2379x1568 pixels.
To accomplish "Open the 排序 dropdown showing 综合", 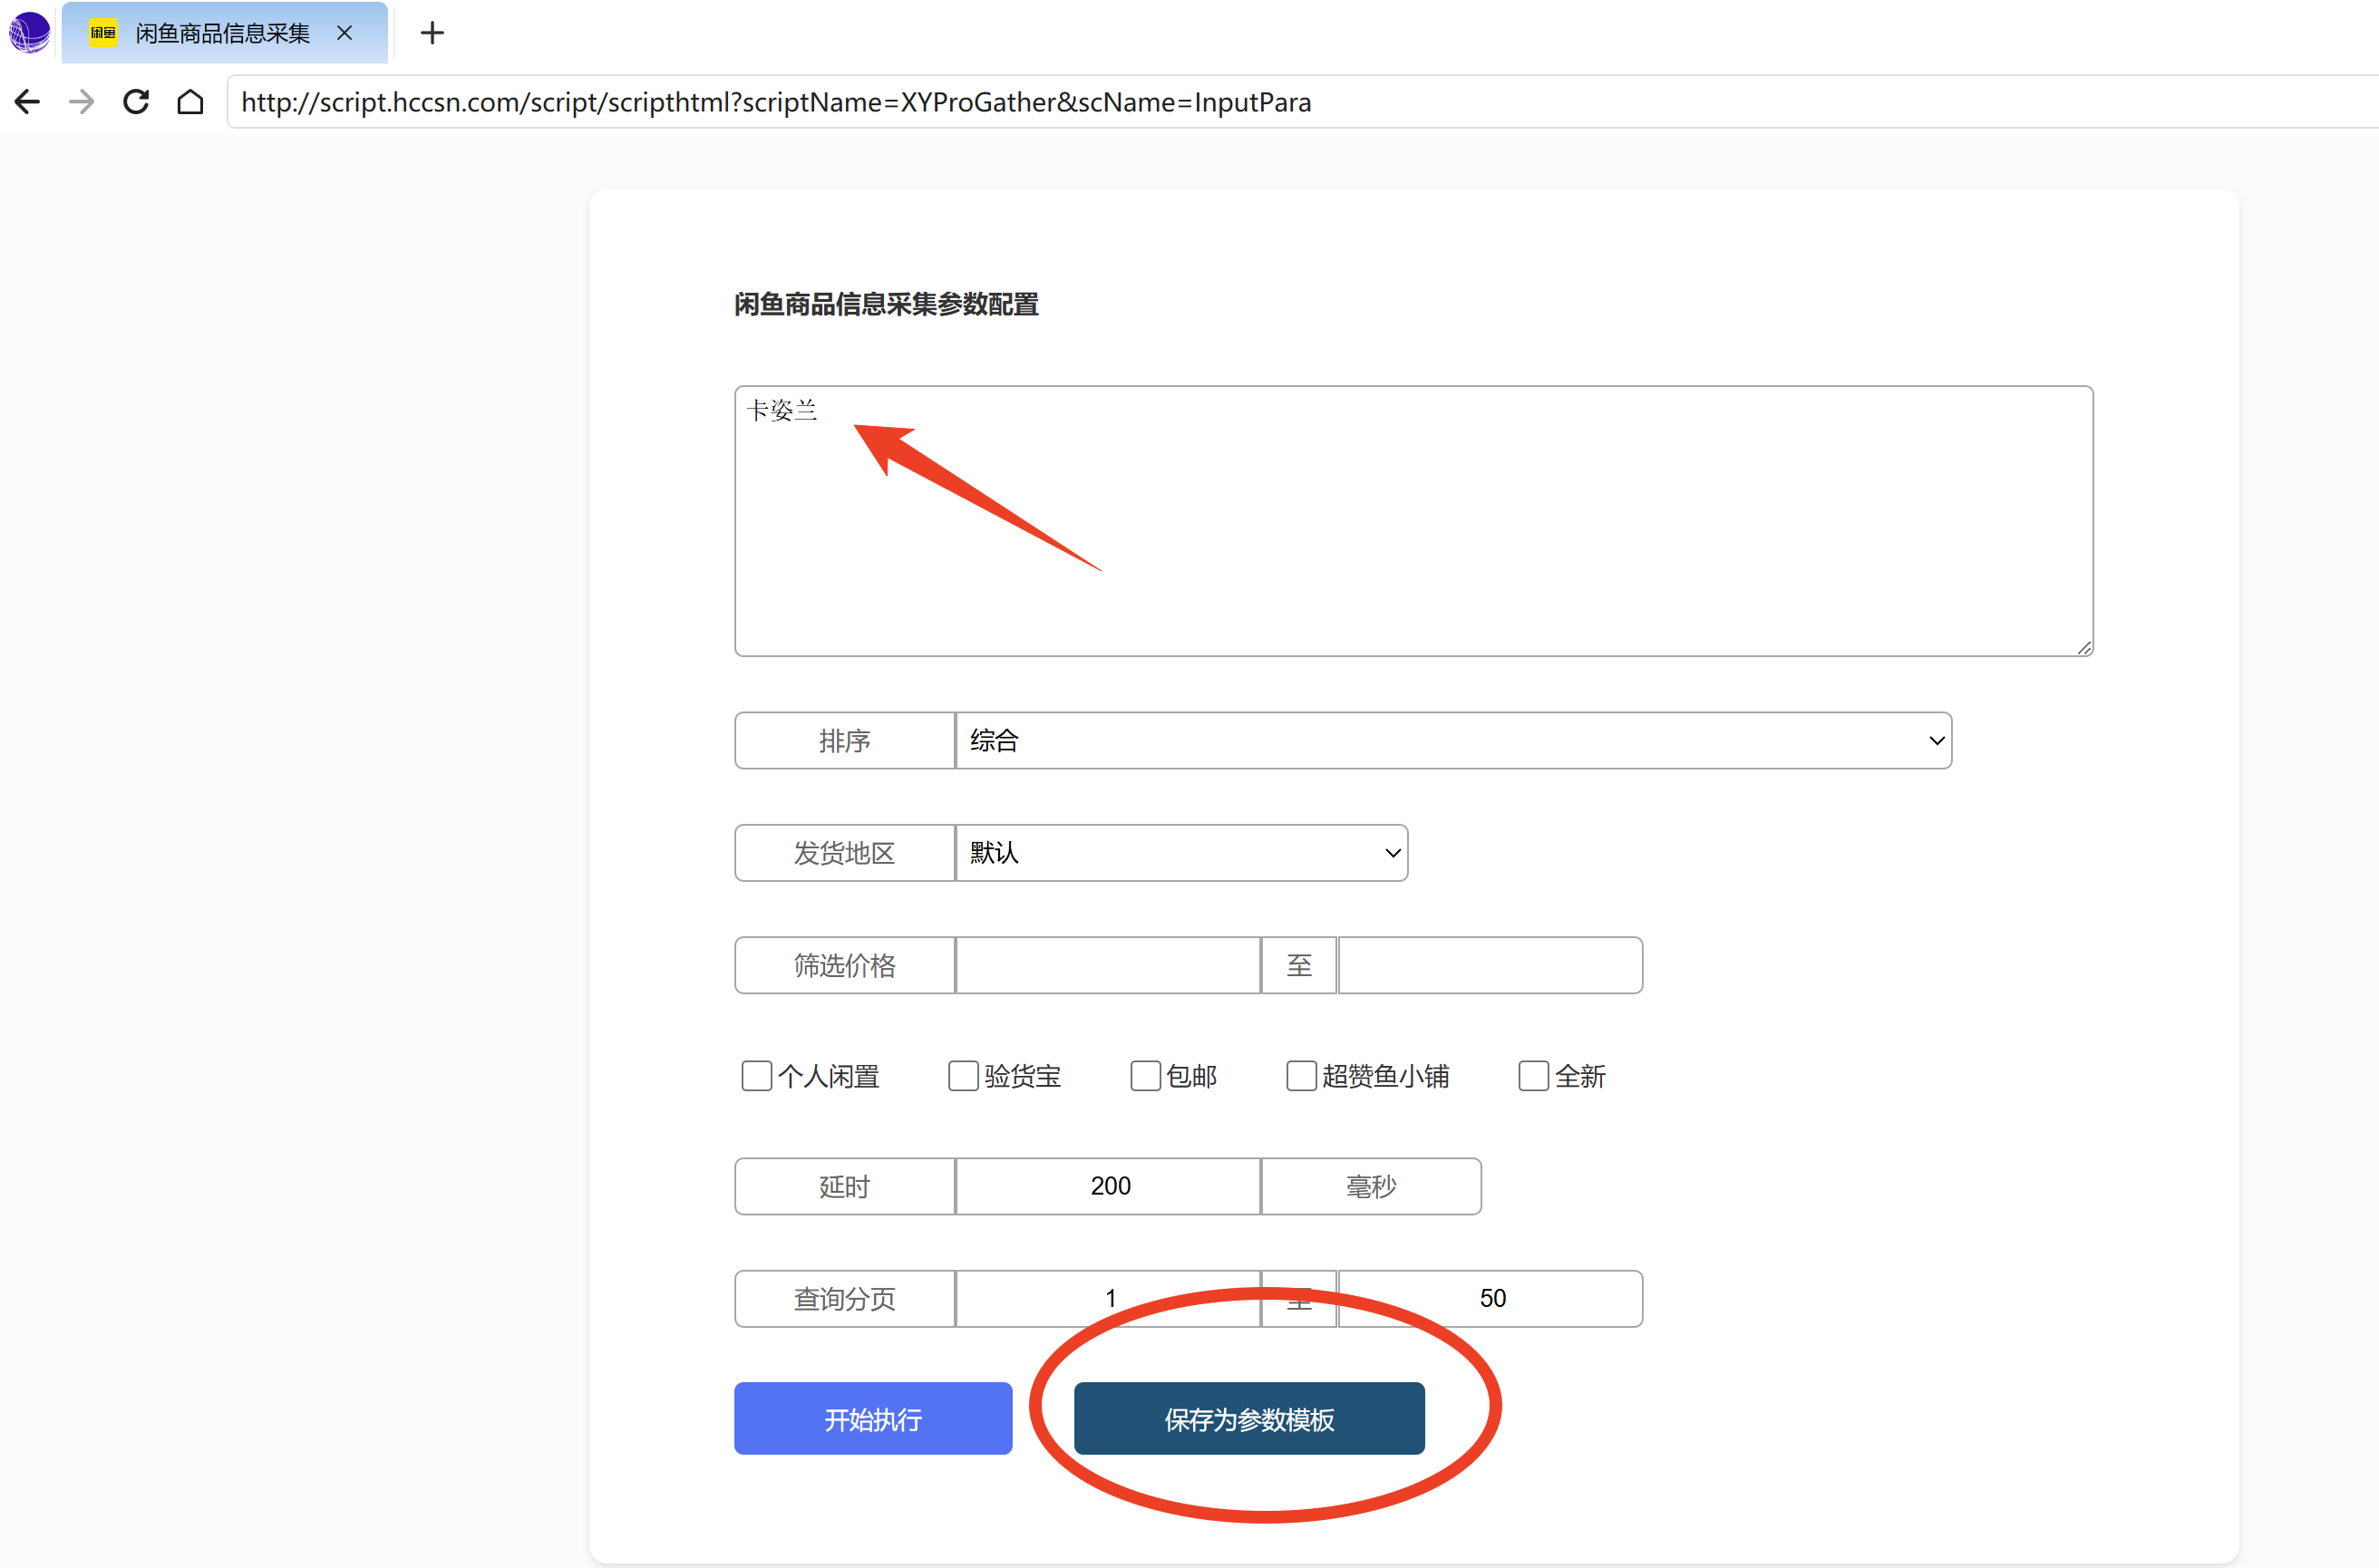I will click(1453, 741).
